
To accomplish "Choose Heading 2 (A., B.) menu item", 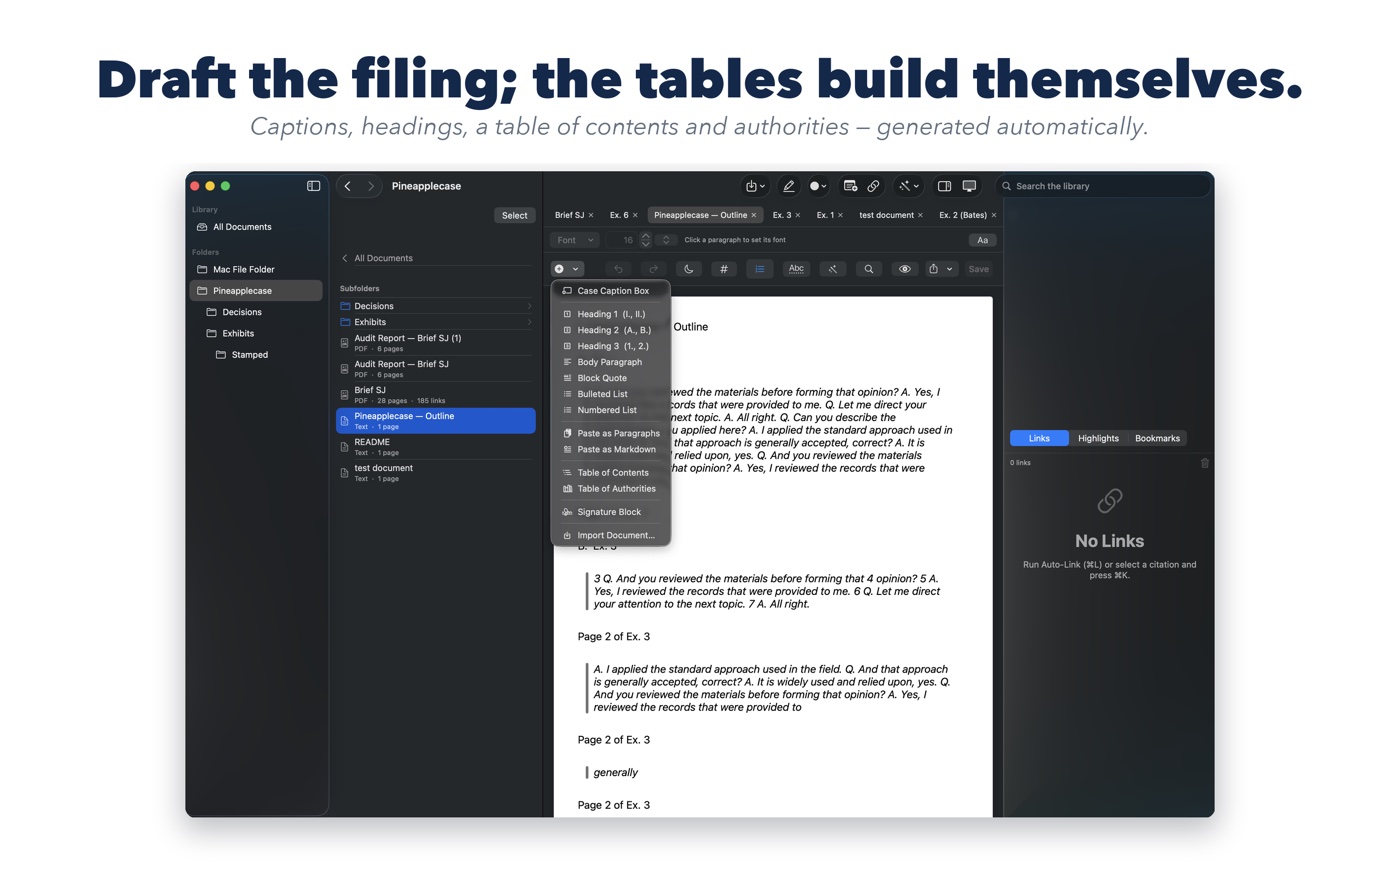I will click(x=611, y=330).
